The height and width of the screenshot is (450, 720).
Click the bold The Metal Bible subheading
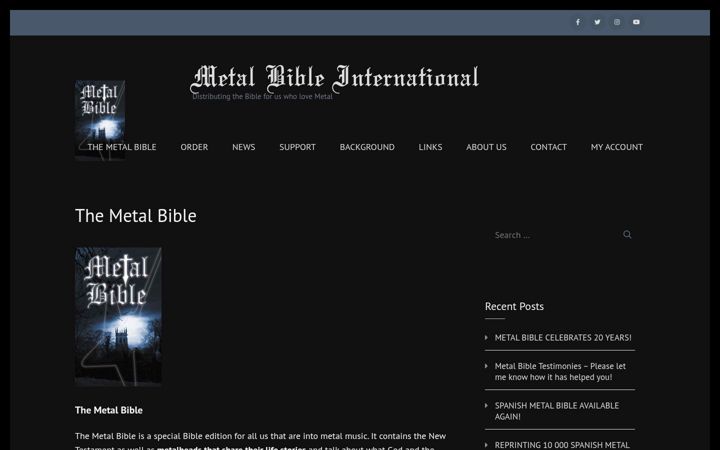(109, 410)
